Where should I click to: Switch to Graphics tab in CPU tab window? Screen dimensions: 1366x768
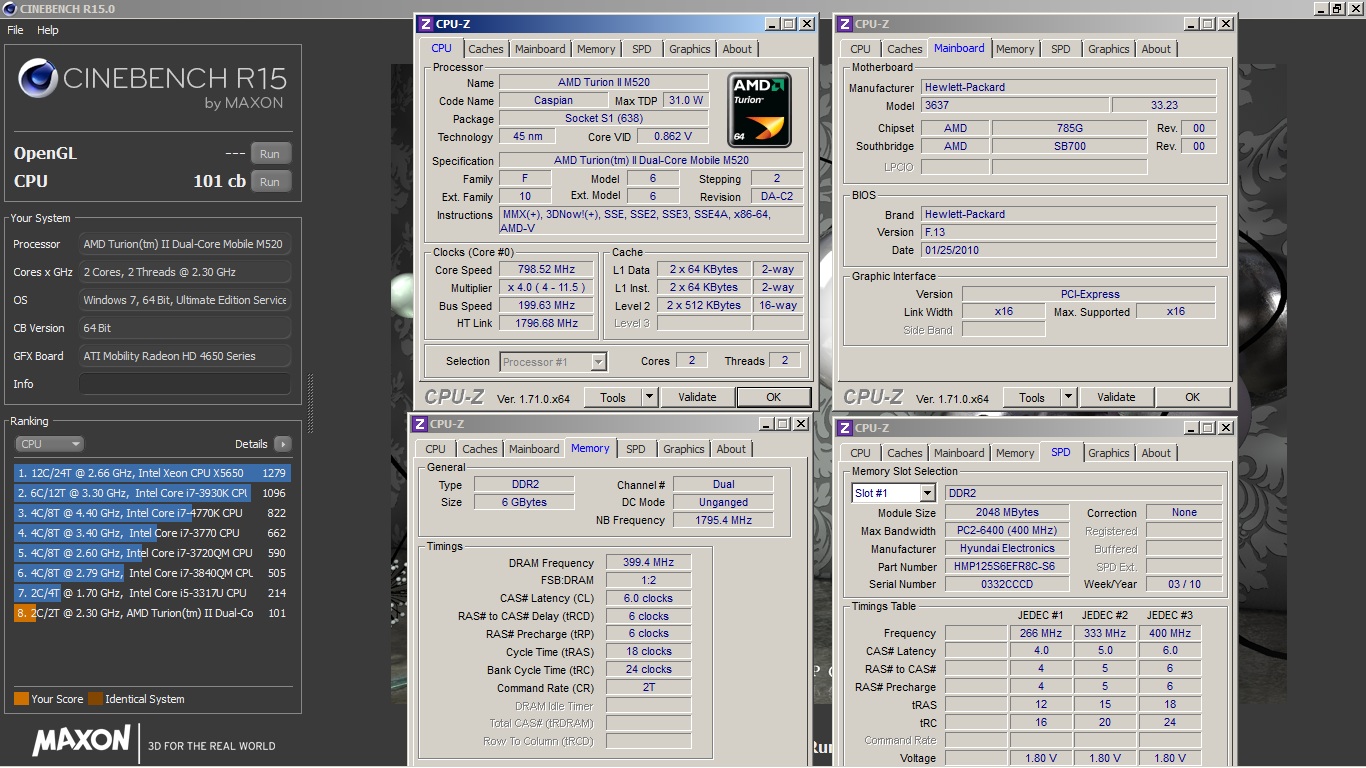click(690, 49)
